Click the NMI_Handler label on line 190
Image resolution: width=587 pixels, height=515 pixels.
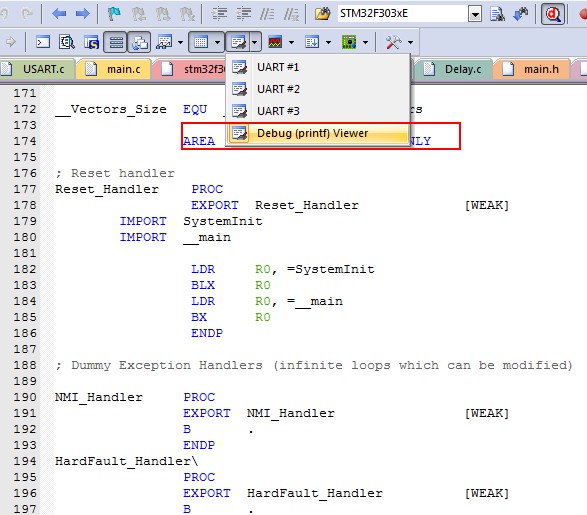tap(99, 397)
